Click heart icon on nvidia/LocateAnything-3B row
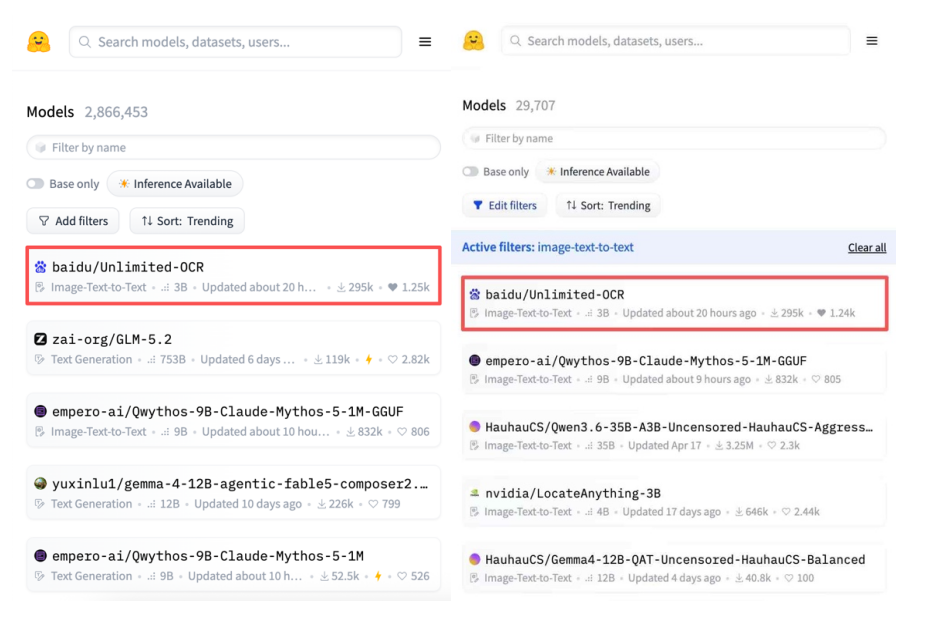Image resolution: width=933 pixels, height=623 pixels. pyautogui.click(x=786, y=512)
